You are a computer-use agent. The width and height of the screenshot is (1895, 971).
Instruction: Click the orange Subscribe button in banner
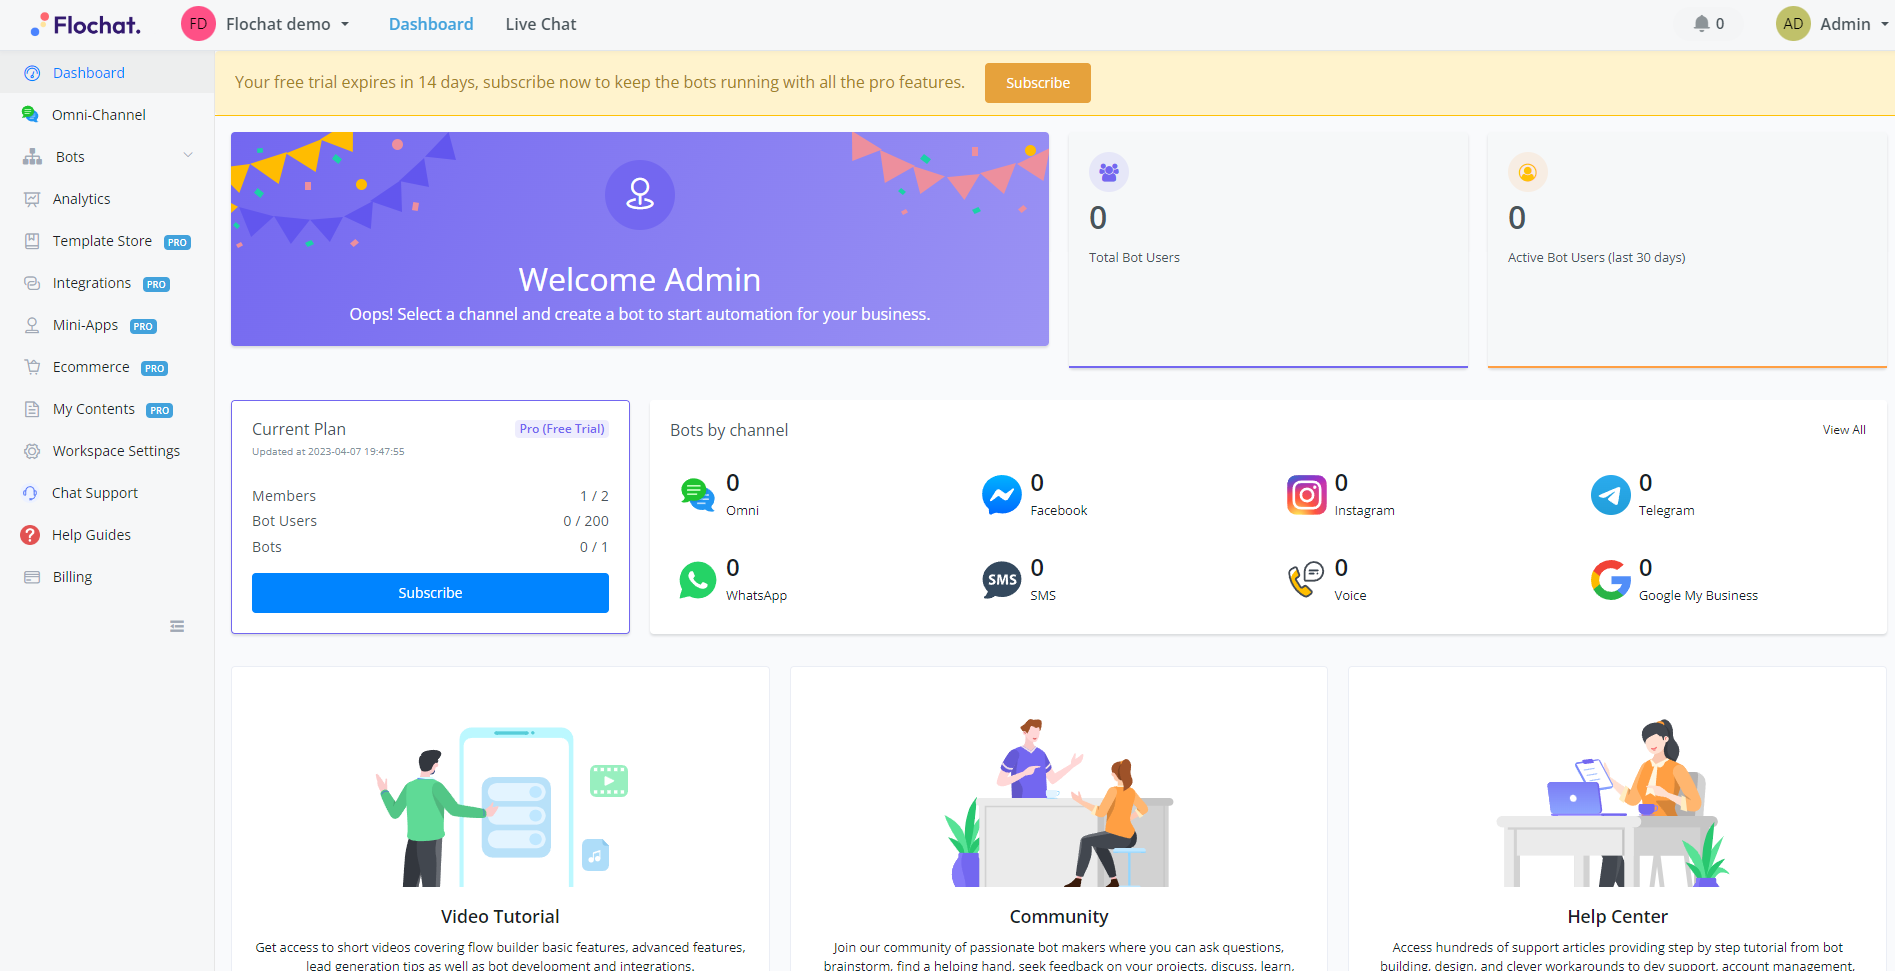pyautogui.click(x=1037, y=83)
